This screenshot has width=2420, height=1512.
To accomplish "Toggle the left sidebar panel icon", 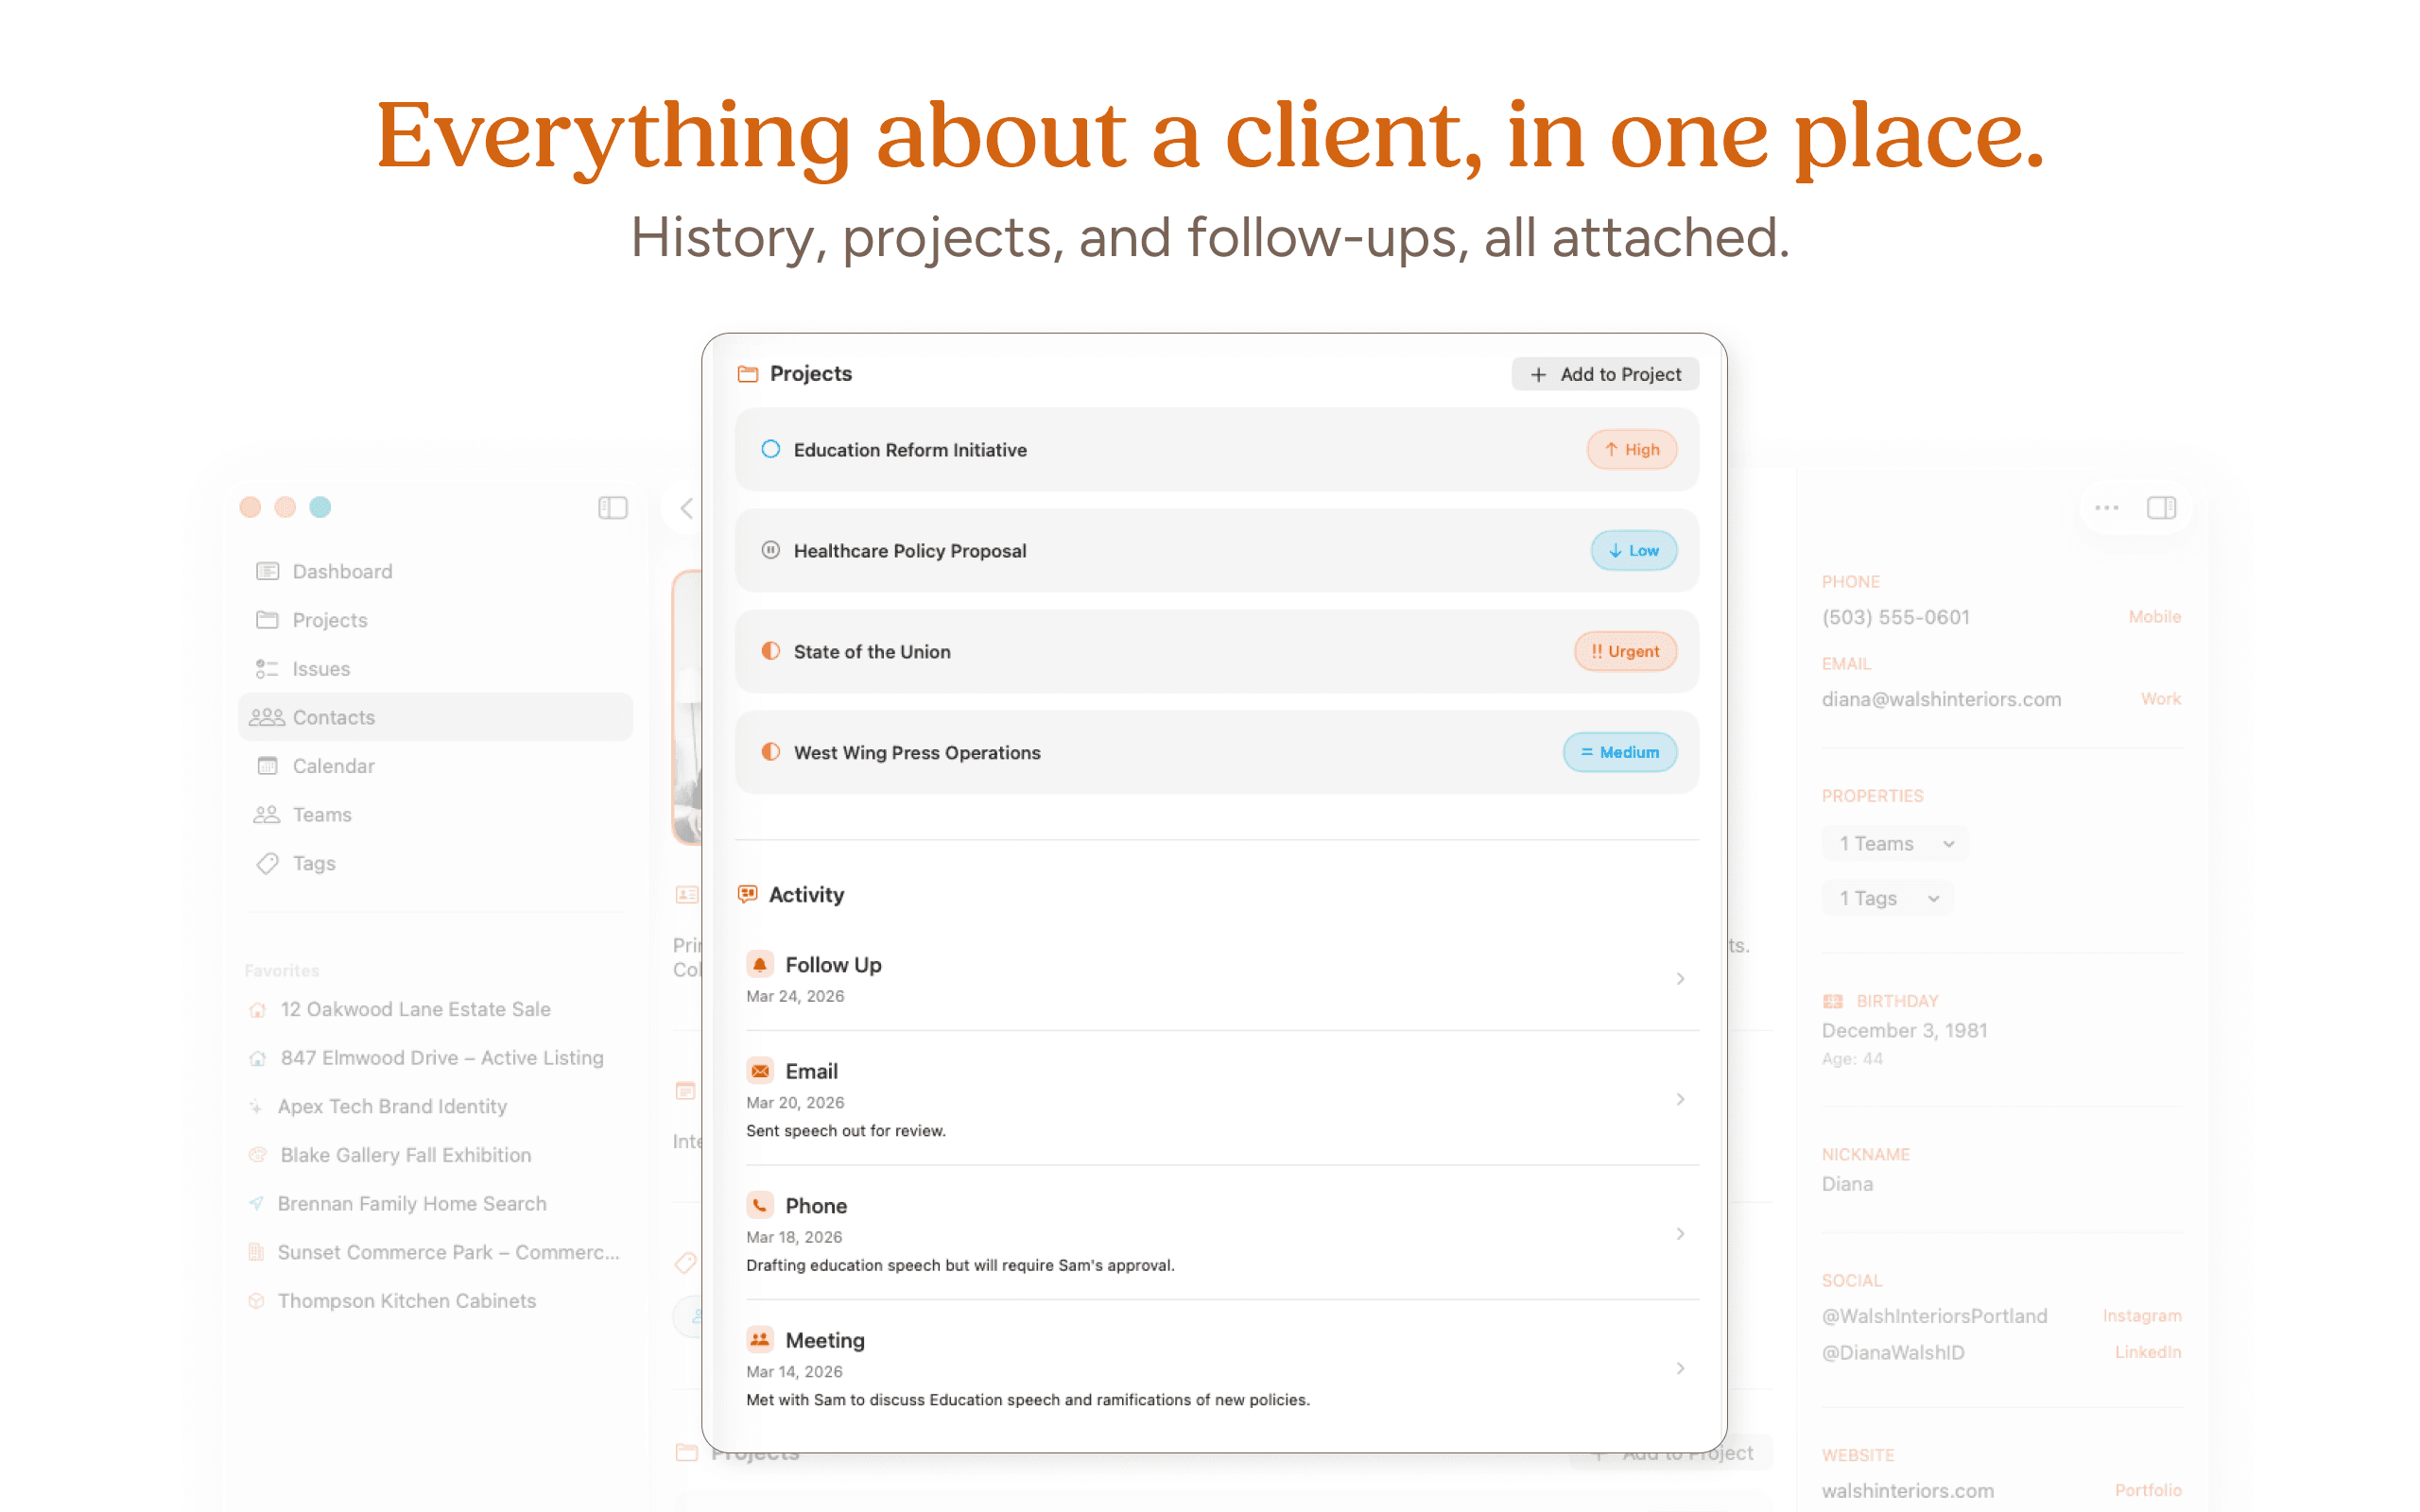I will coord(612,508).
